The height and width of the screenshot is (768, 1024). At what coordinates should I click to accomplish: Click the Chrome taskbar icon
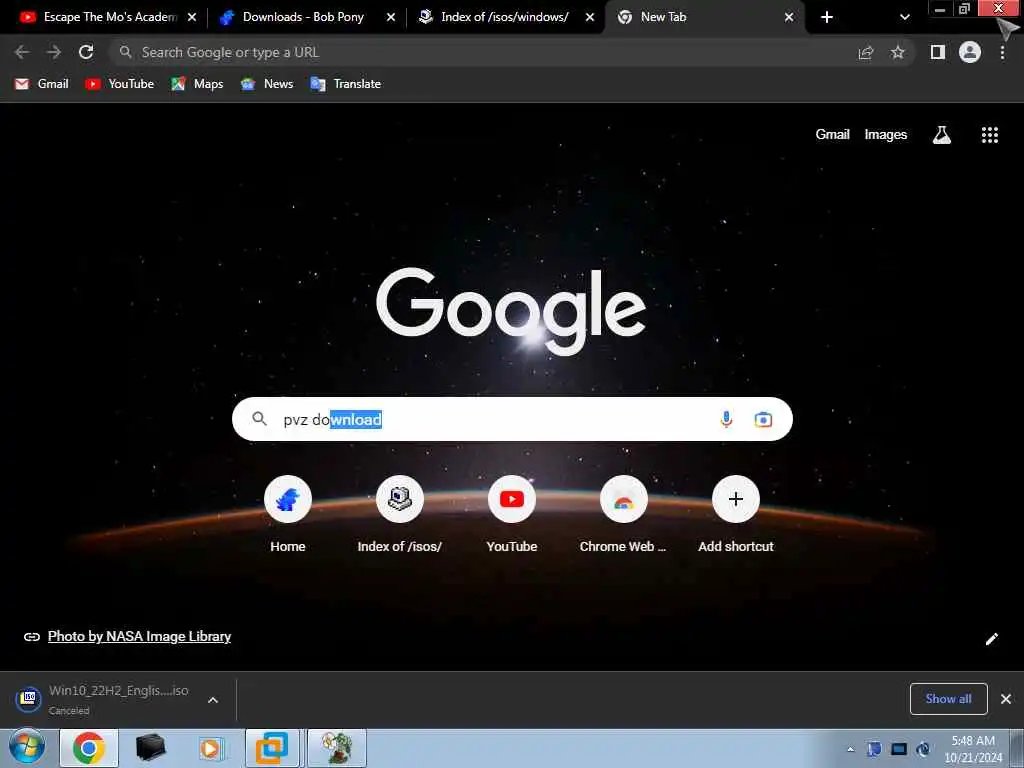click(x=89, y=748)
